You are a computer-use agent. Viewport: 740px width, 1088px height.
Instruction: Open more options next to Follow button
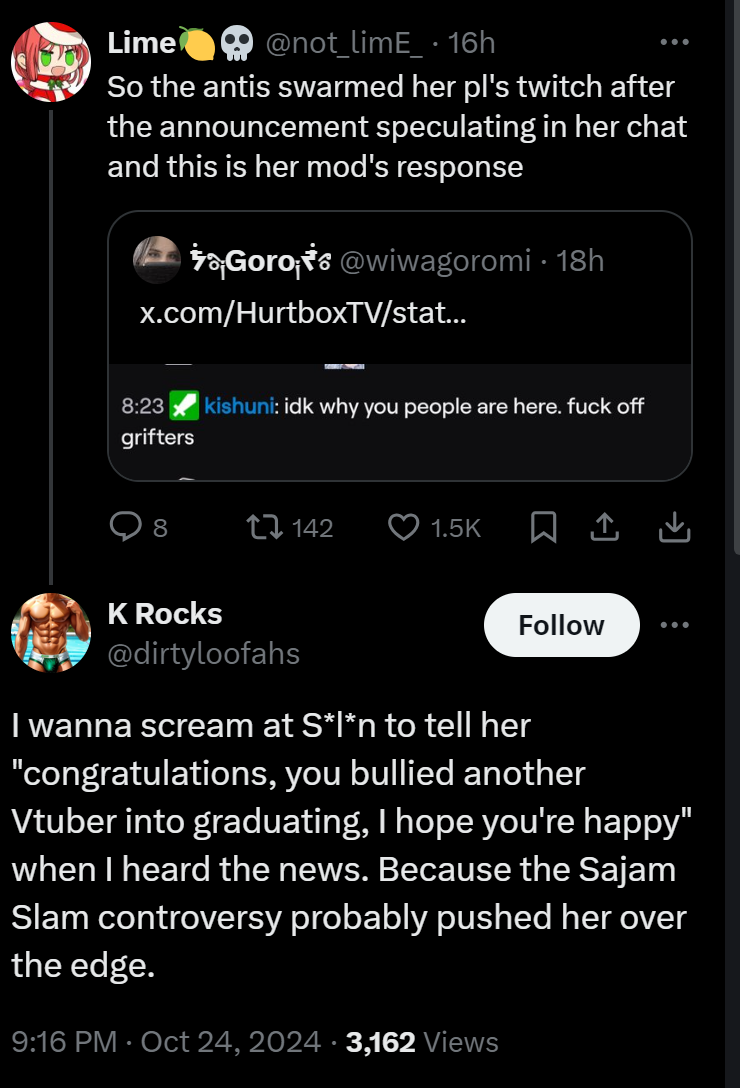pos(675,625)
